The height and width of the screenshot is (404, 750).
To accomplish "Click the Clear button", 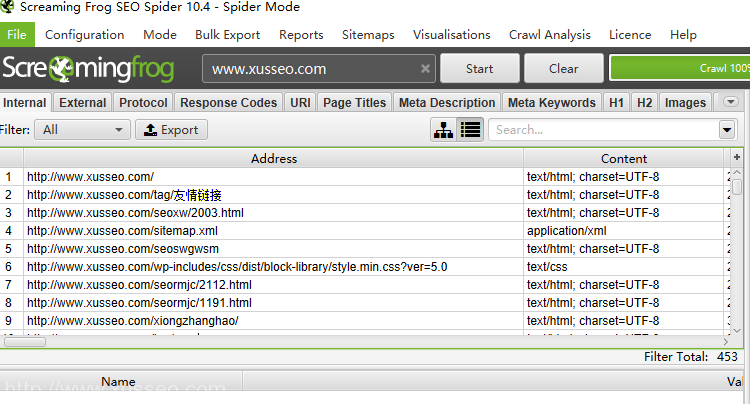I will tap(563, 68).
